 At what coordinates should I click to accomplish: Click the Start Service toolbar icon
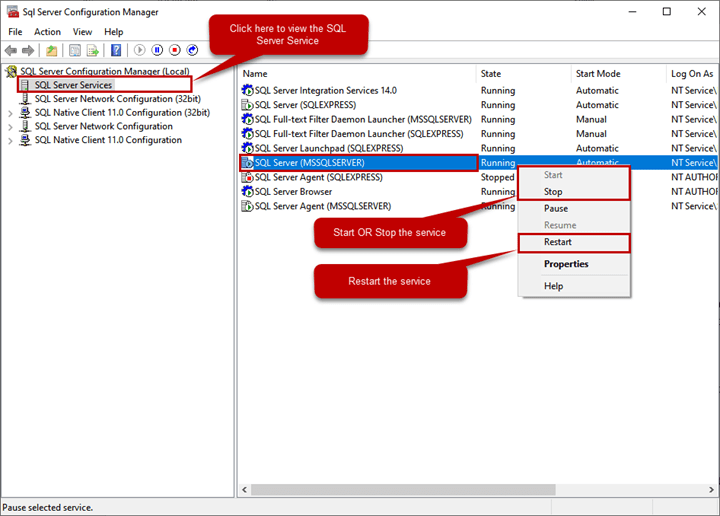point(140,50)
